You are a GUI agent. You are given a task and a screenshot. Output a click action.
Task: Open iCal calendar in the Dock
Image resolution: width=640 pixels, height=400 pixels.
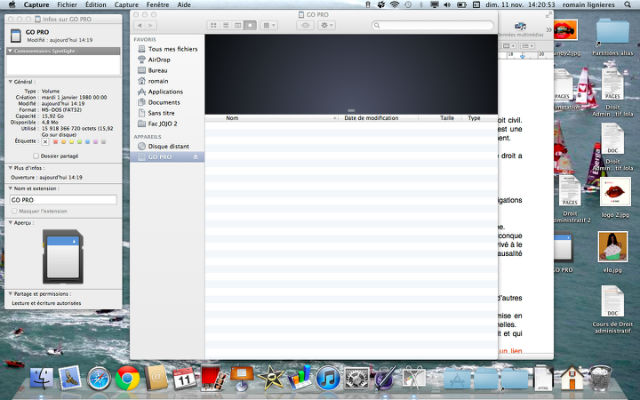184,378
